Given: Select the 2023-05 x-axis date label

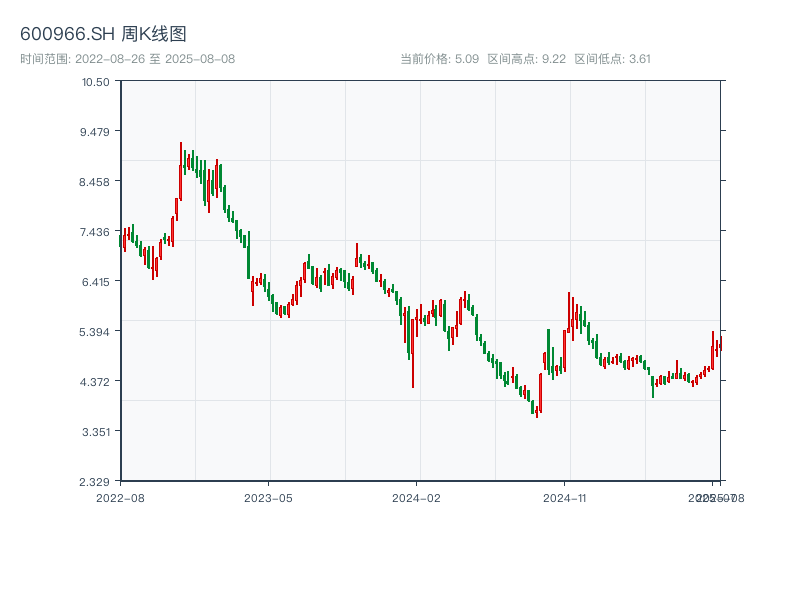Looking at the screenshot, I should tap(268, 497).
